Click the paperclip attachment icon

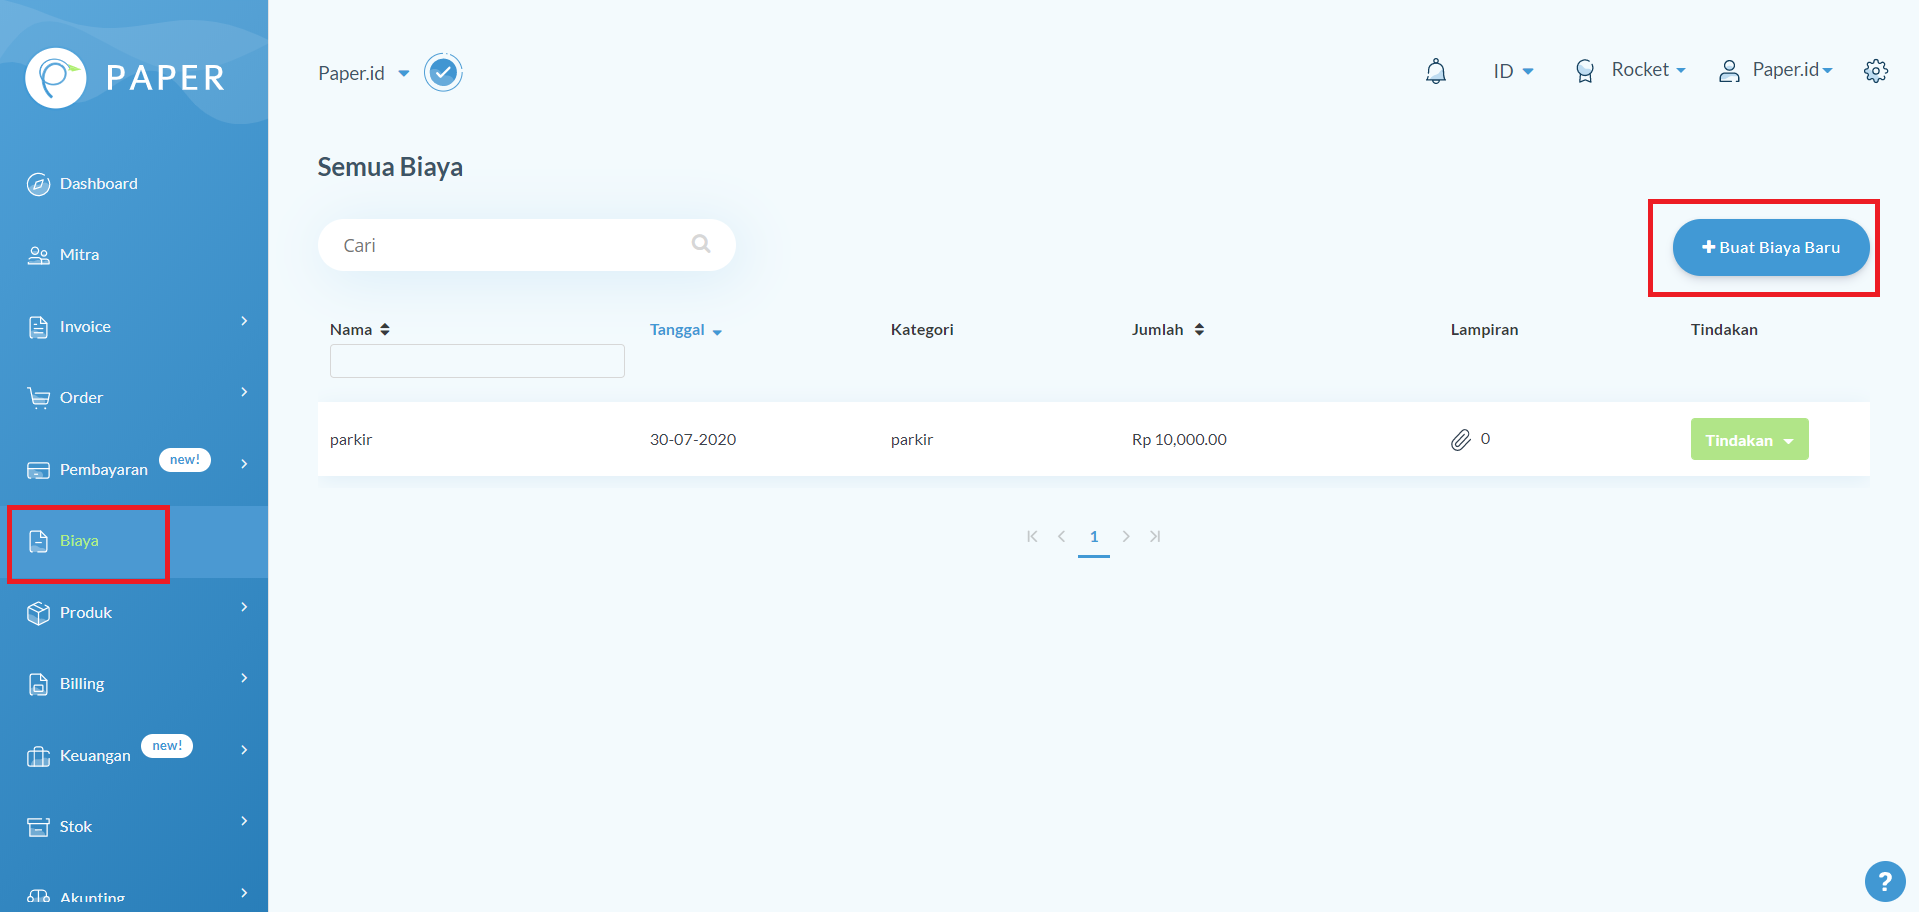(1460, 440)
